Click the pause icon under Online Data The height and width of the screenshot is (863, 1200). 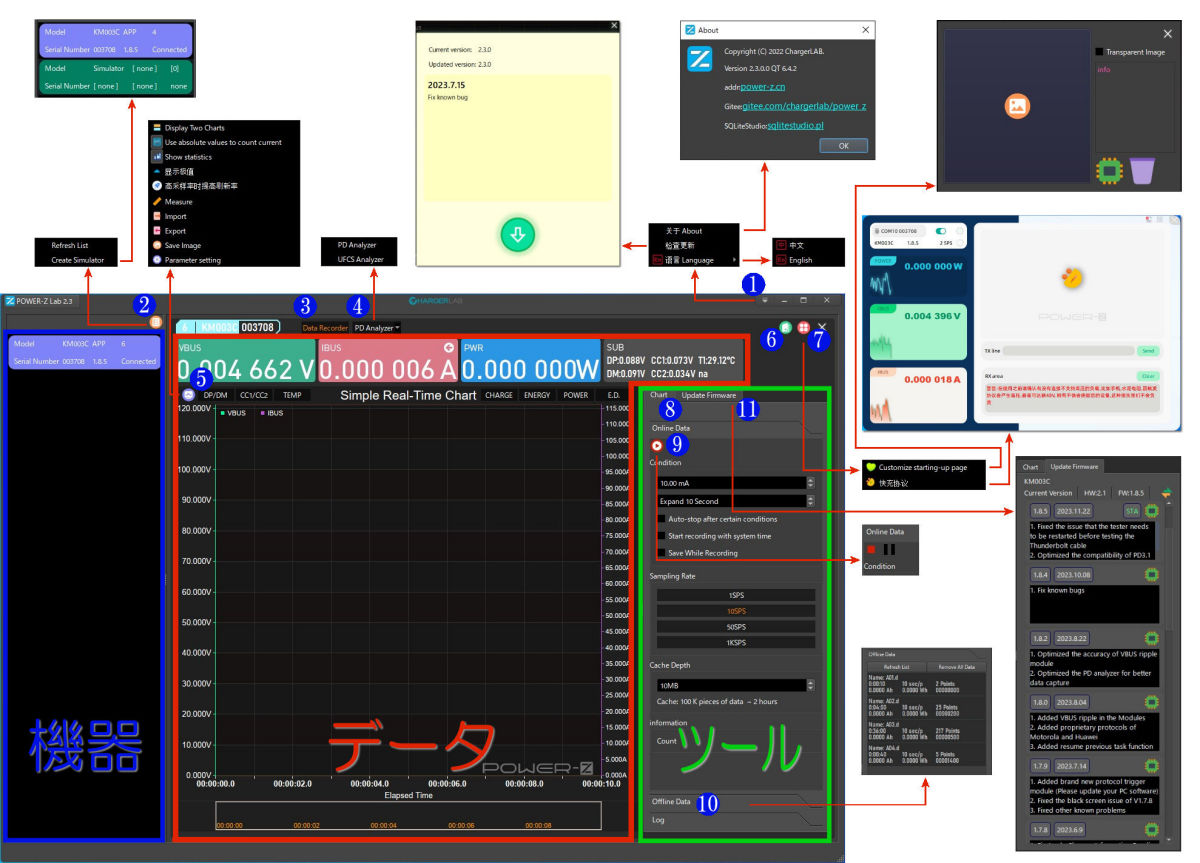click(x=889, y=549)
